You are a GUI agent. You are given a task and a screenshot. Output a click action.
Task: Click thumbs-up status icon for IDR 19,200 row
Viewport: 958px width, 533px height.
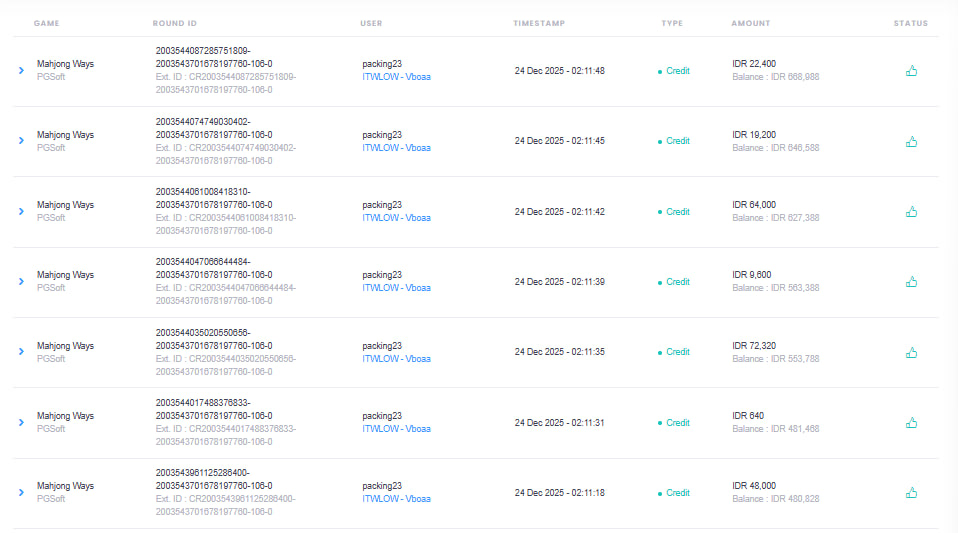click(911, 142)
